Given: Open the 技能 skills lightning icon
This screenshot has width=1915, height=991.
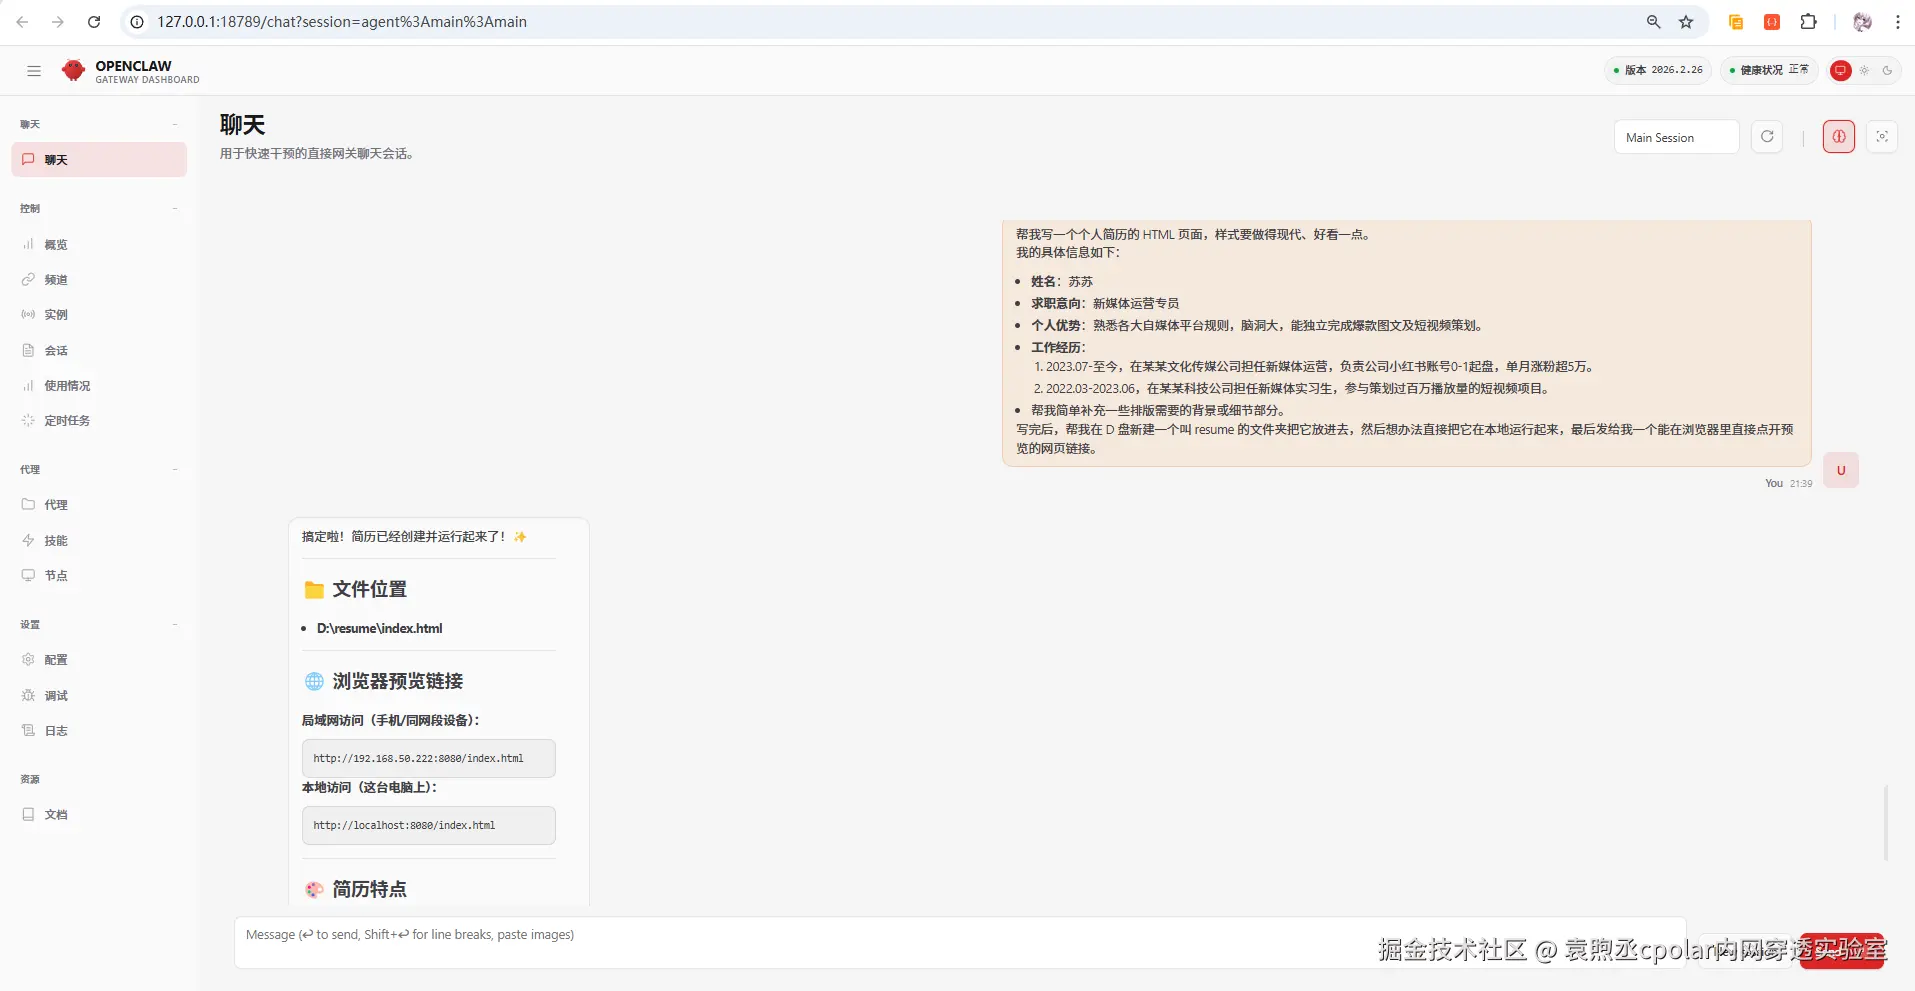Looking at the screenshot, I should 28,540.
